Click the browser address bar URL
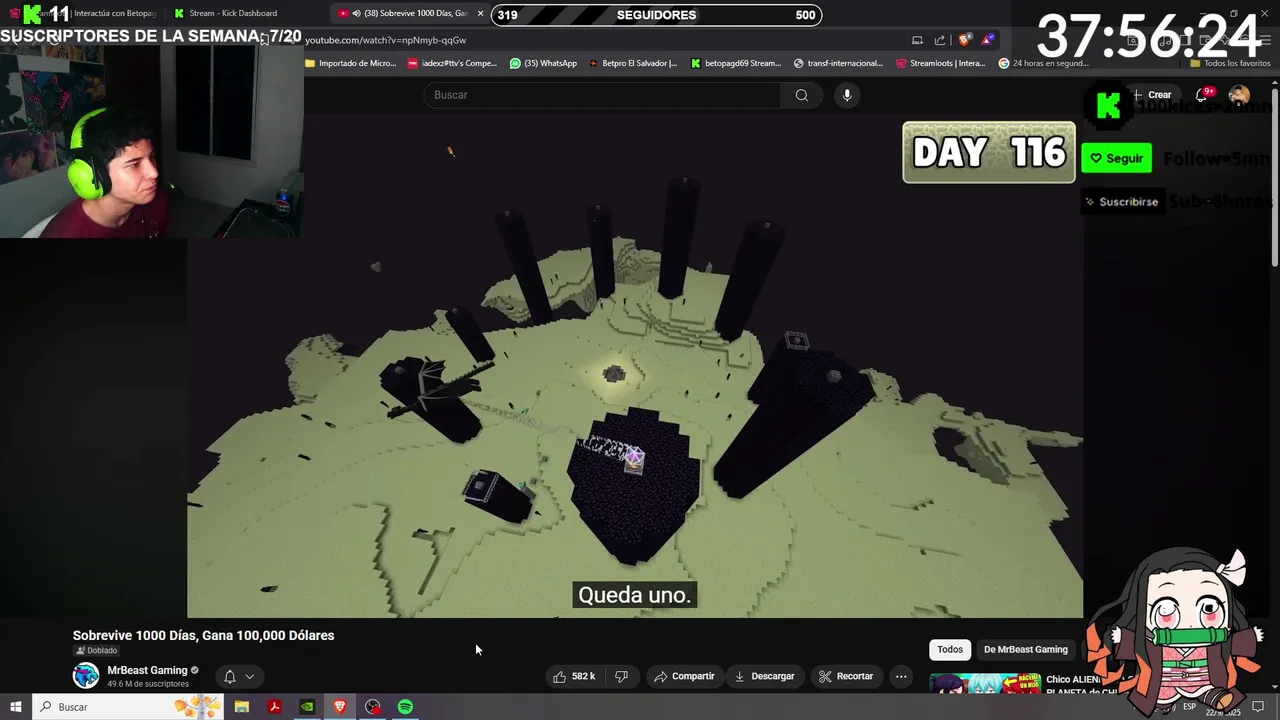1280x720 pixels. [x=385, y=40]
